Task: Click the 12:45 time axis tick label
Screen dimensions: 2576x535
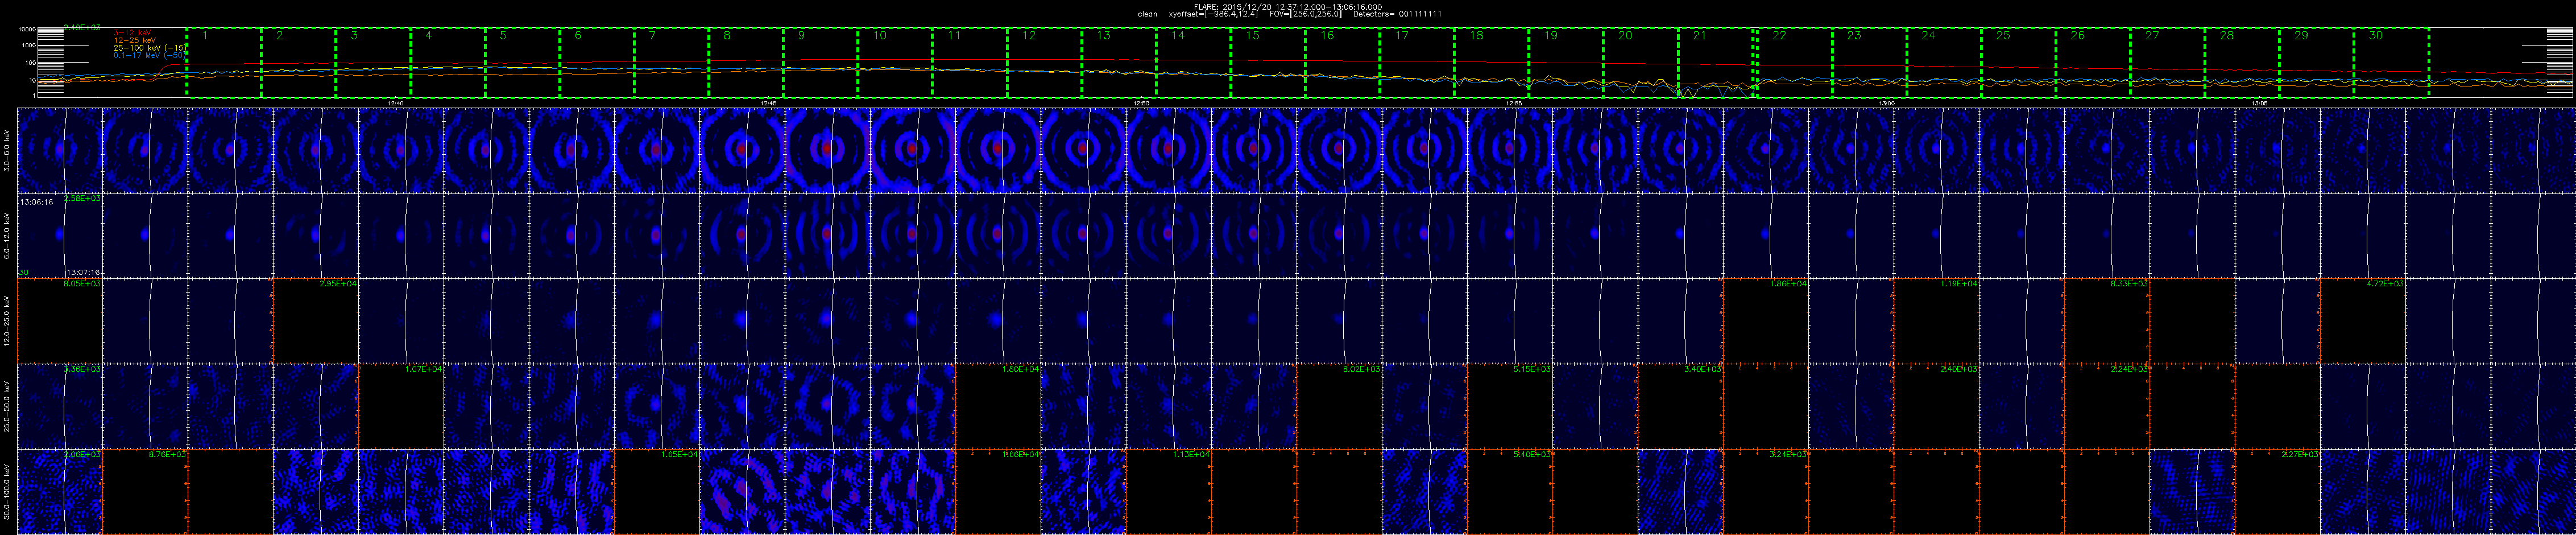Action: [x=768, y=103]
